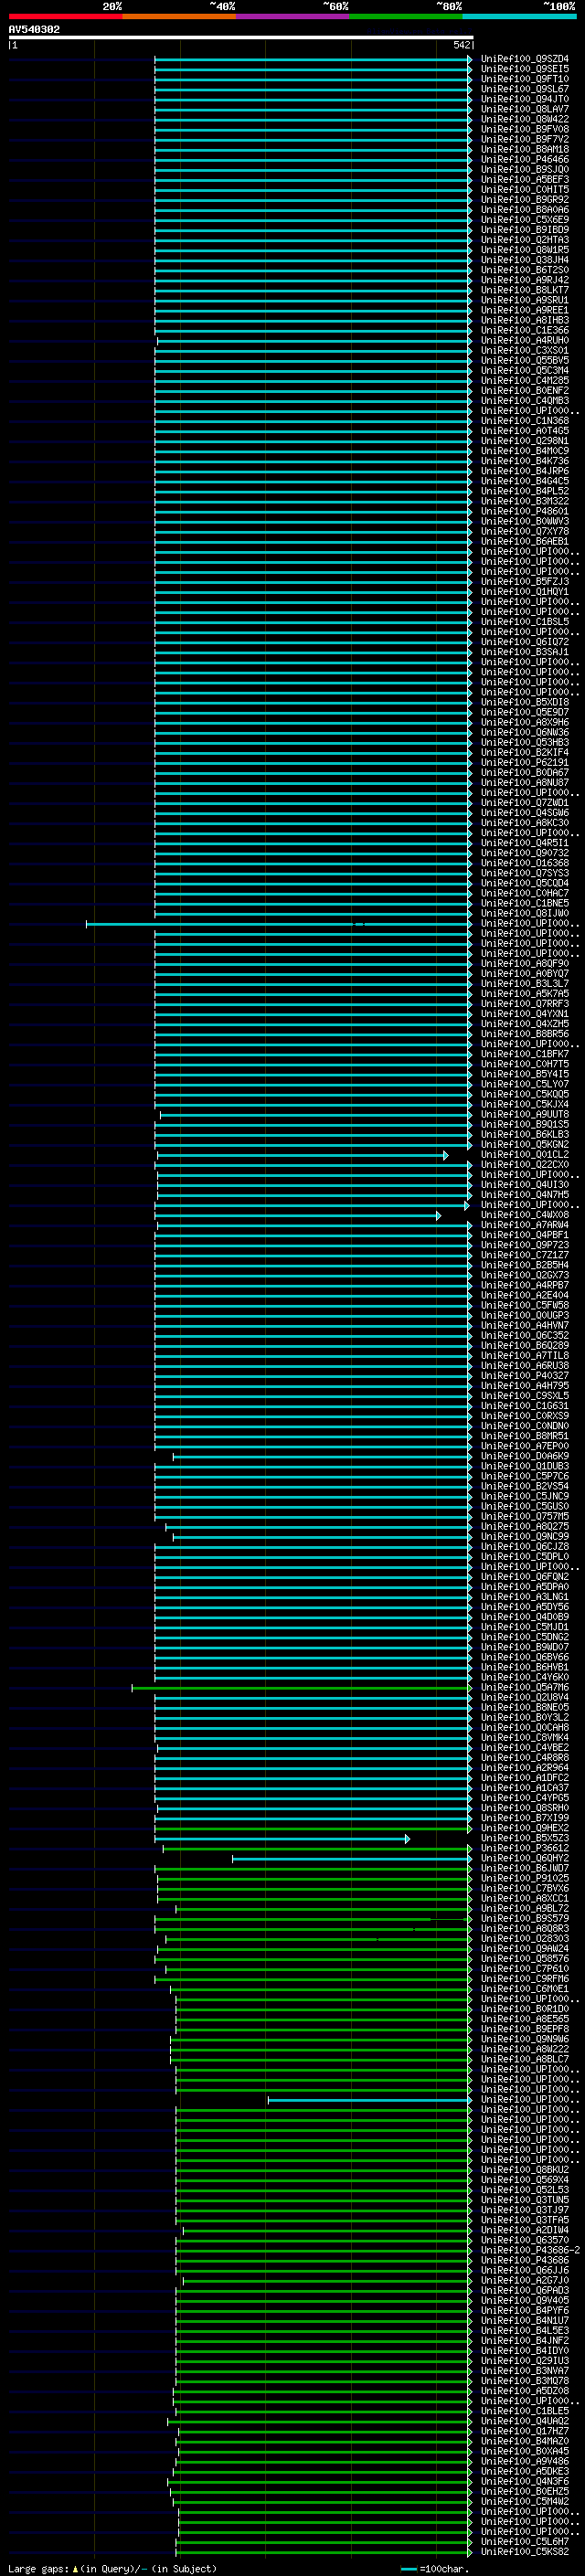This screenshot has height=2576, width=585.
Task: Select the query name AV540302
Action: 34,29
